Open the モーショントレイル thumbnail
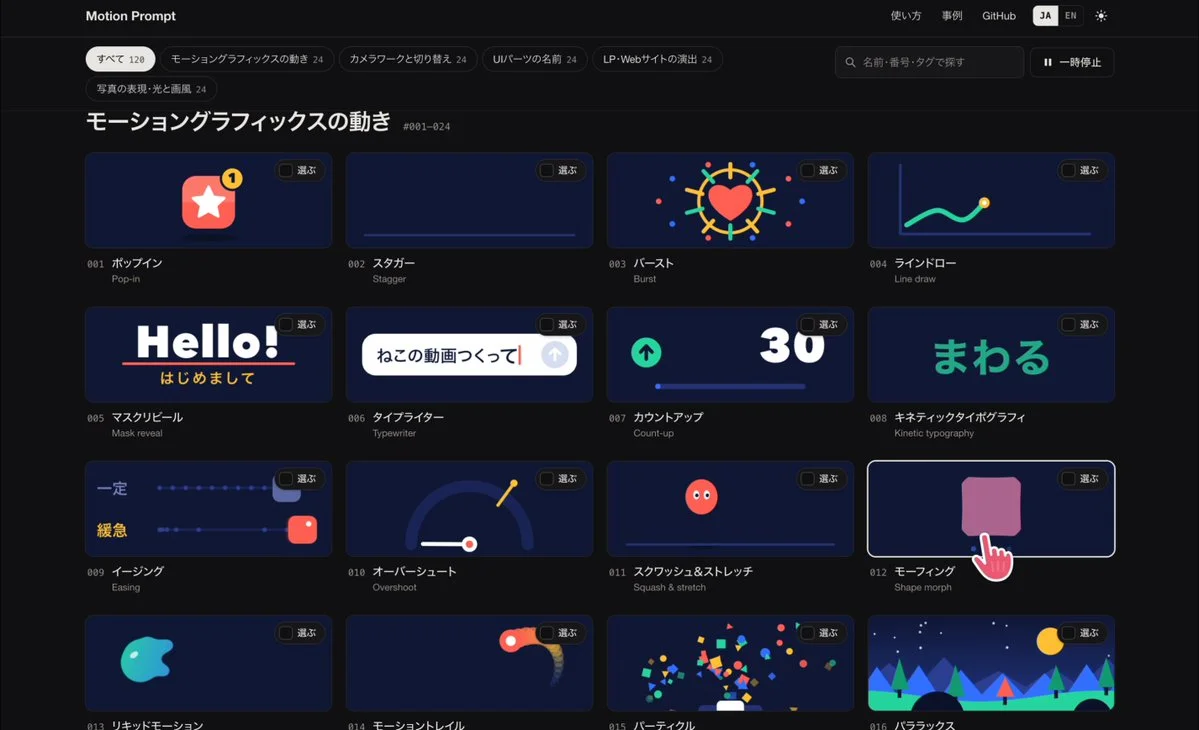This screenshot has height=730, width=1199. click(x=470, y=663)
